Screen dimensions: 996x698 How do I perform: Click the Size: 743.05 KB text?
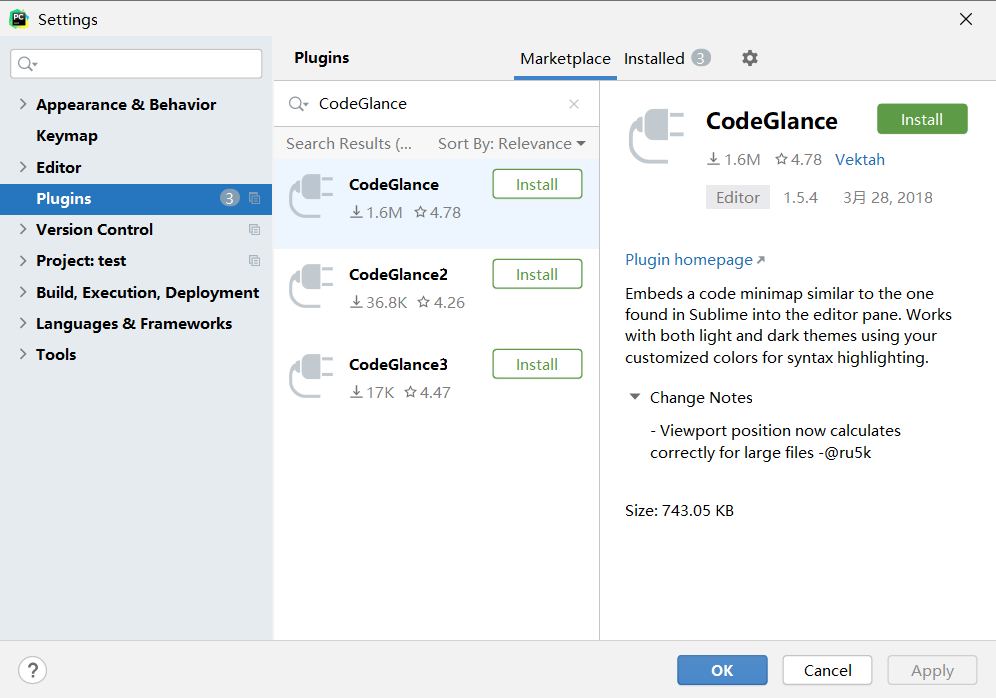[x=679, y=511]
